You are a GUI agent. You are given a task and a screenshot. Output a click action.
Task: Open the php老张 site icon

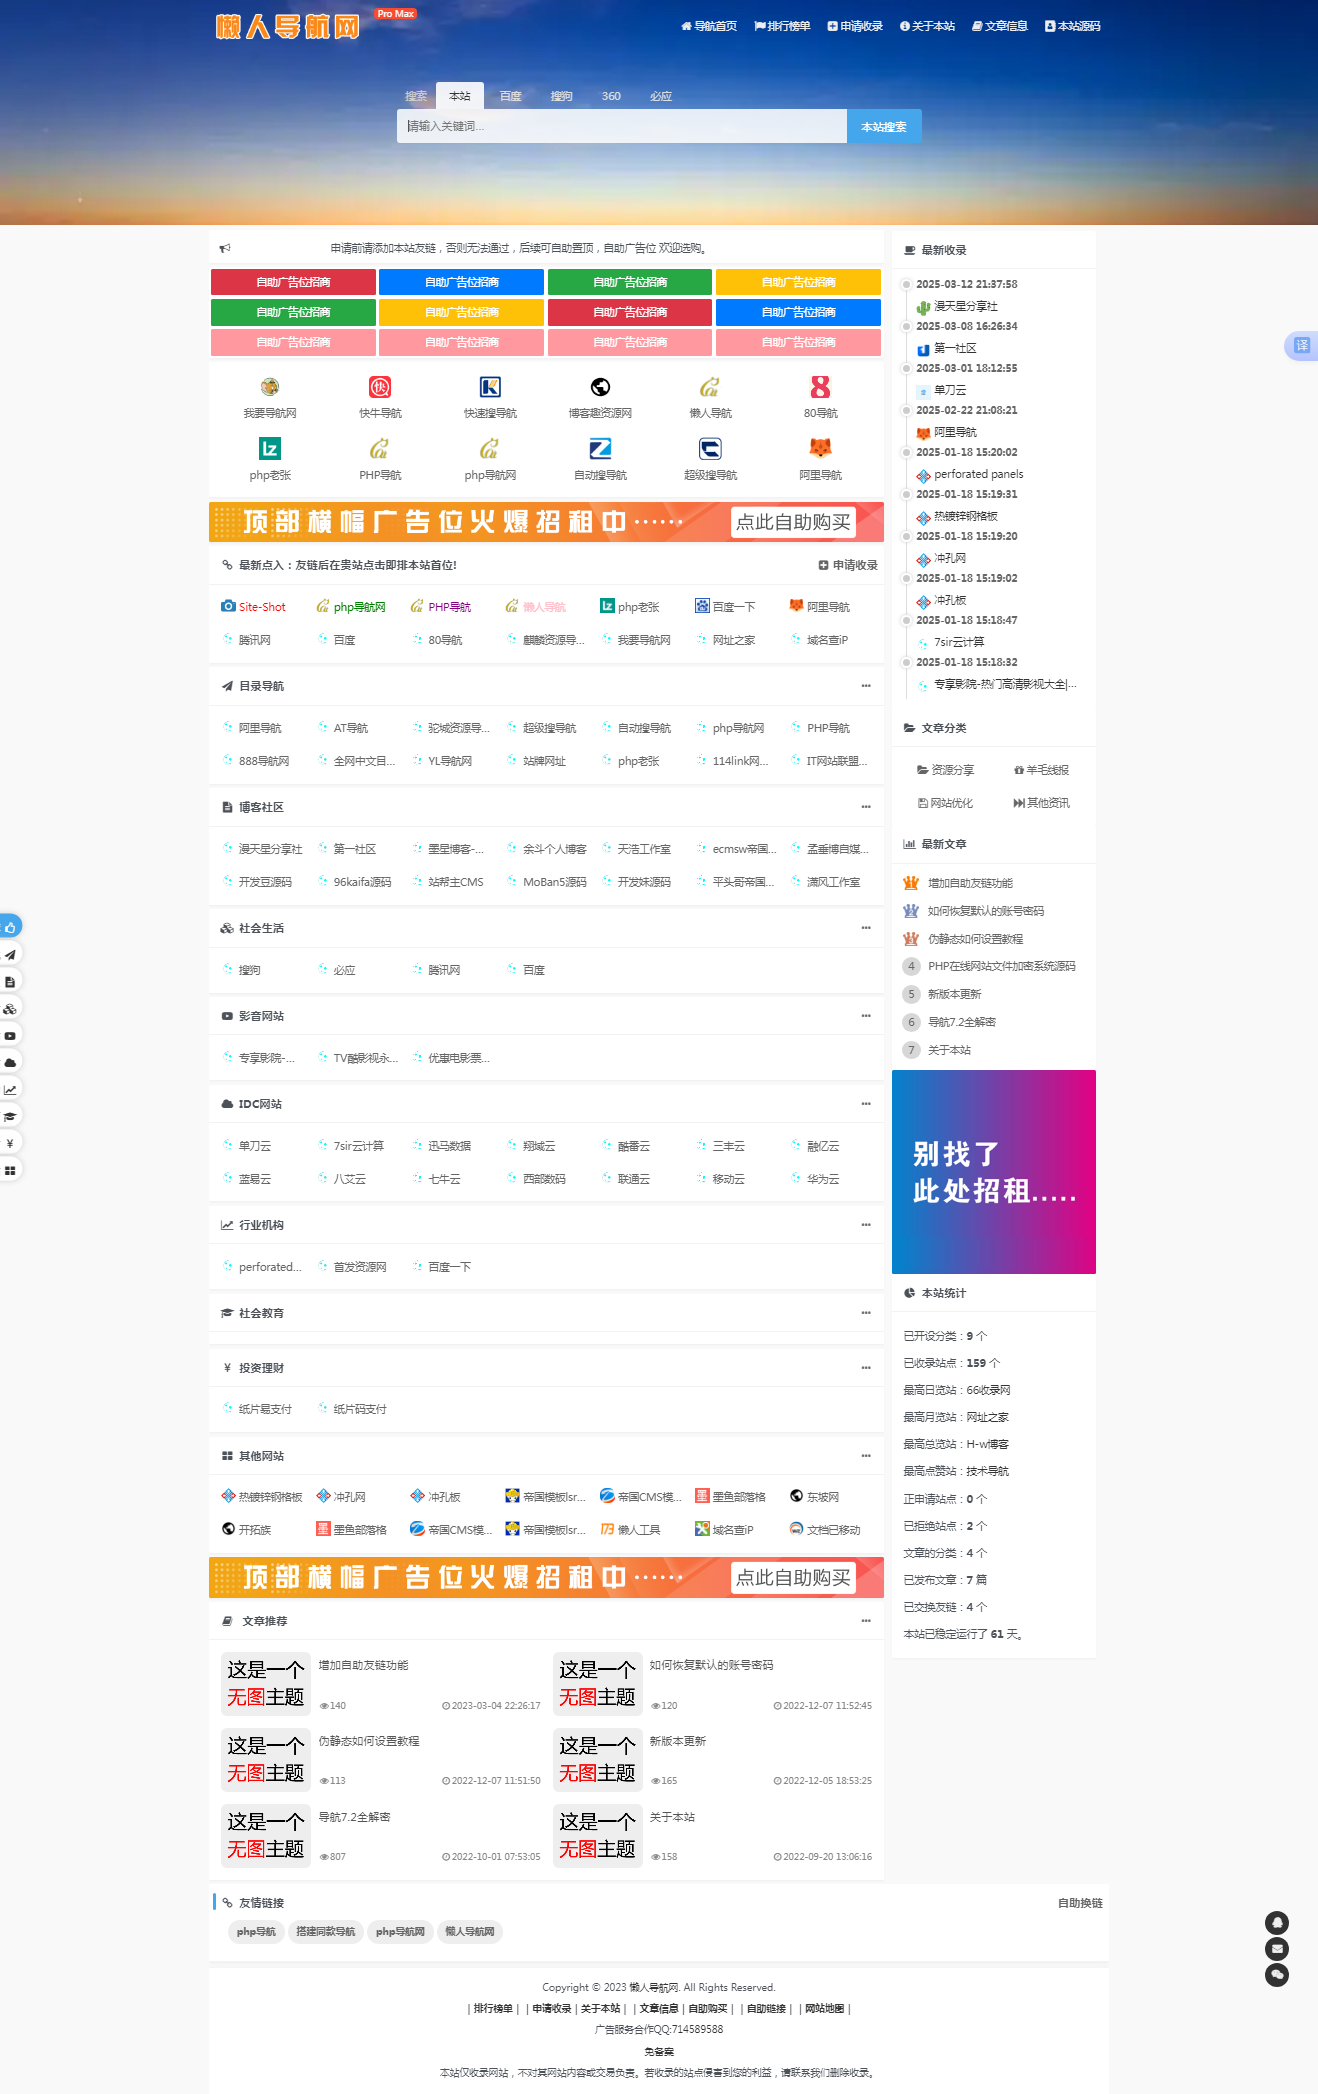pos(270,449)
